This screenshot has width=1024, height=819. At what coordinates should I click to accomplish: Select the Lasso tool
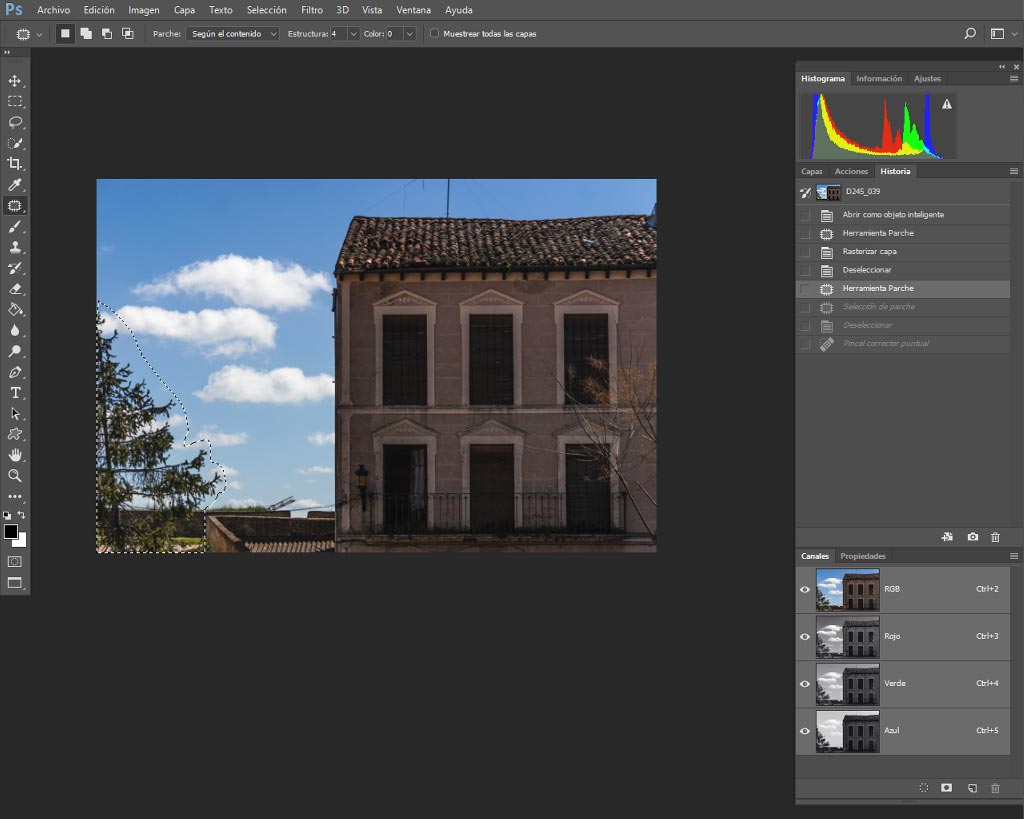pyautogui.click(x=14, y=122)
